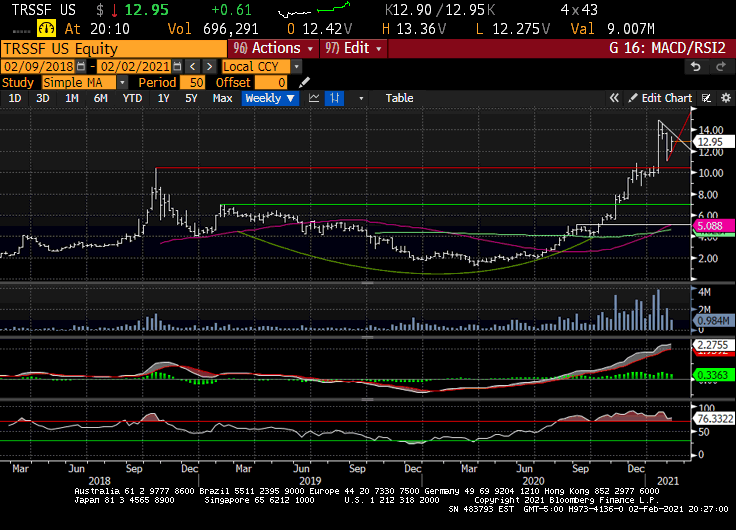The image size is (736, 530).
Task: Open chart annotation checklist icon
Action: (706, 98)
